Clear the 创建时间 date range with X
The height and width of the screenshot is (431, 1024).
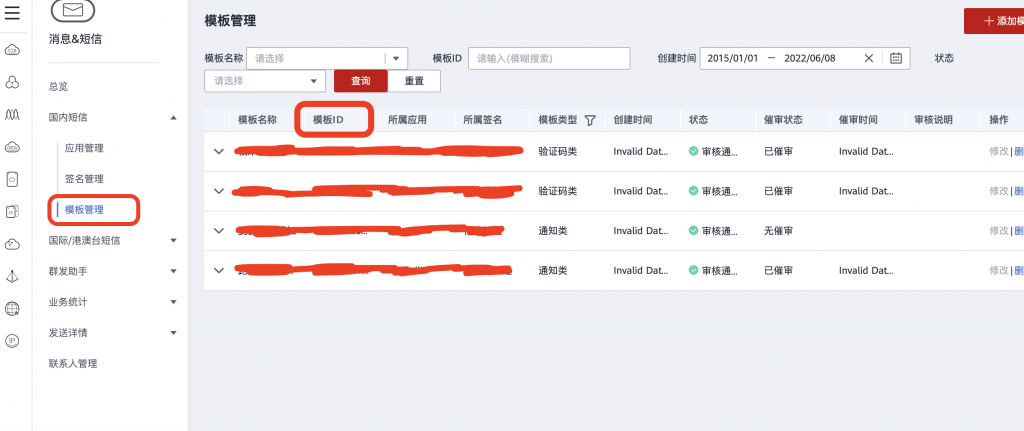[869, 58]
